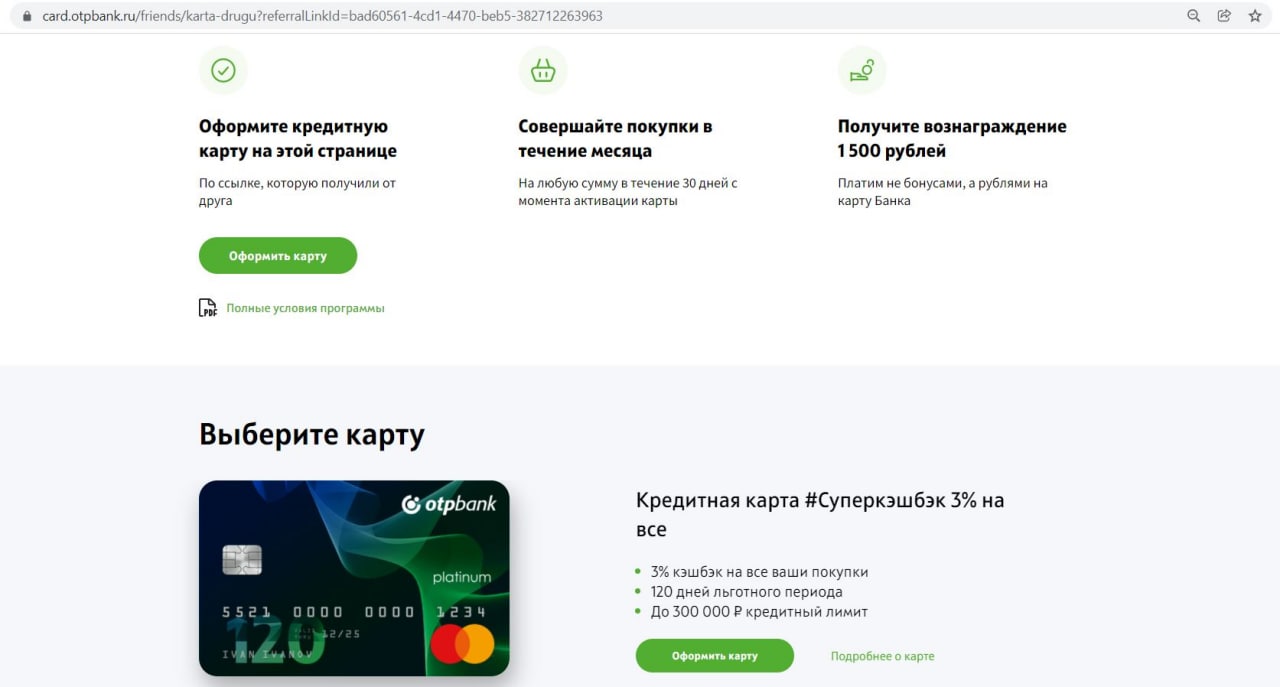Click the shopping basket icon
This screenshot has height=687, width=1280.
pyautogui.click(x=543, y=70)
